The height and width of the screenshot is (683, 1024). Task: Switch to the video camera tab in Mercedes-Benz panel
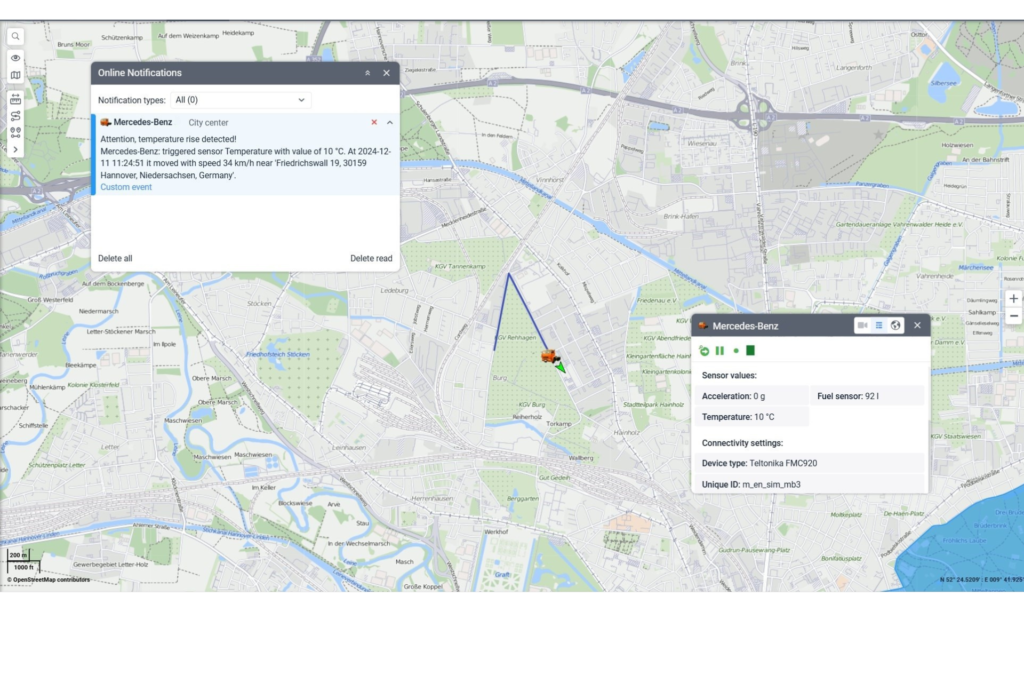[863, 325]
